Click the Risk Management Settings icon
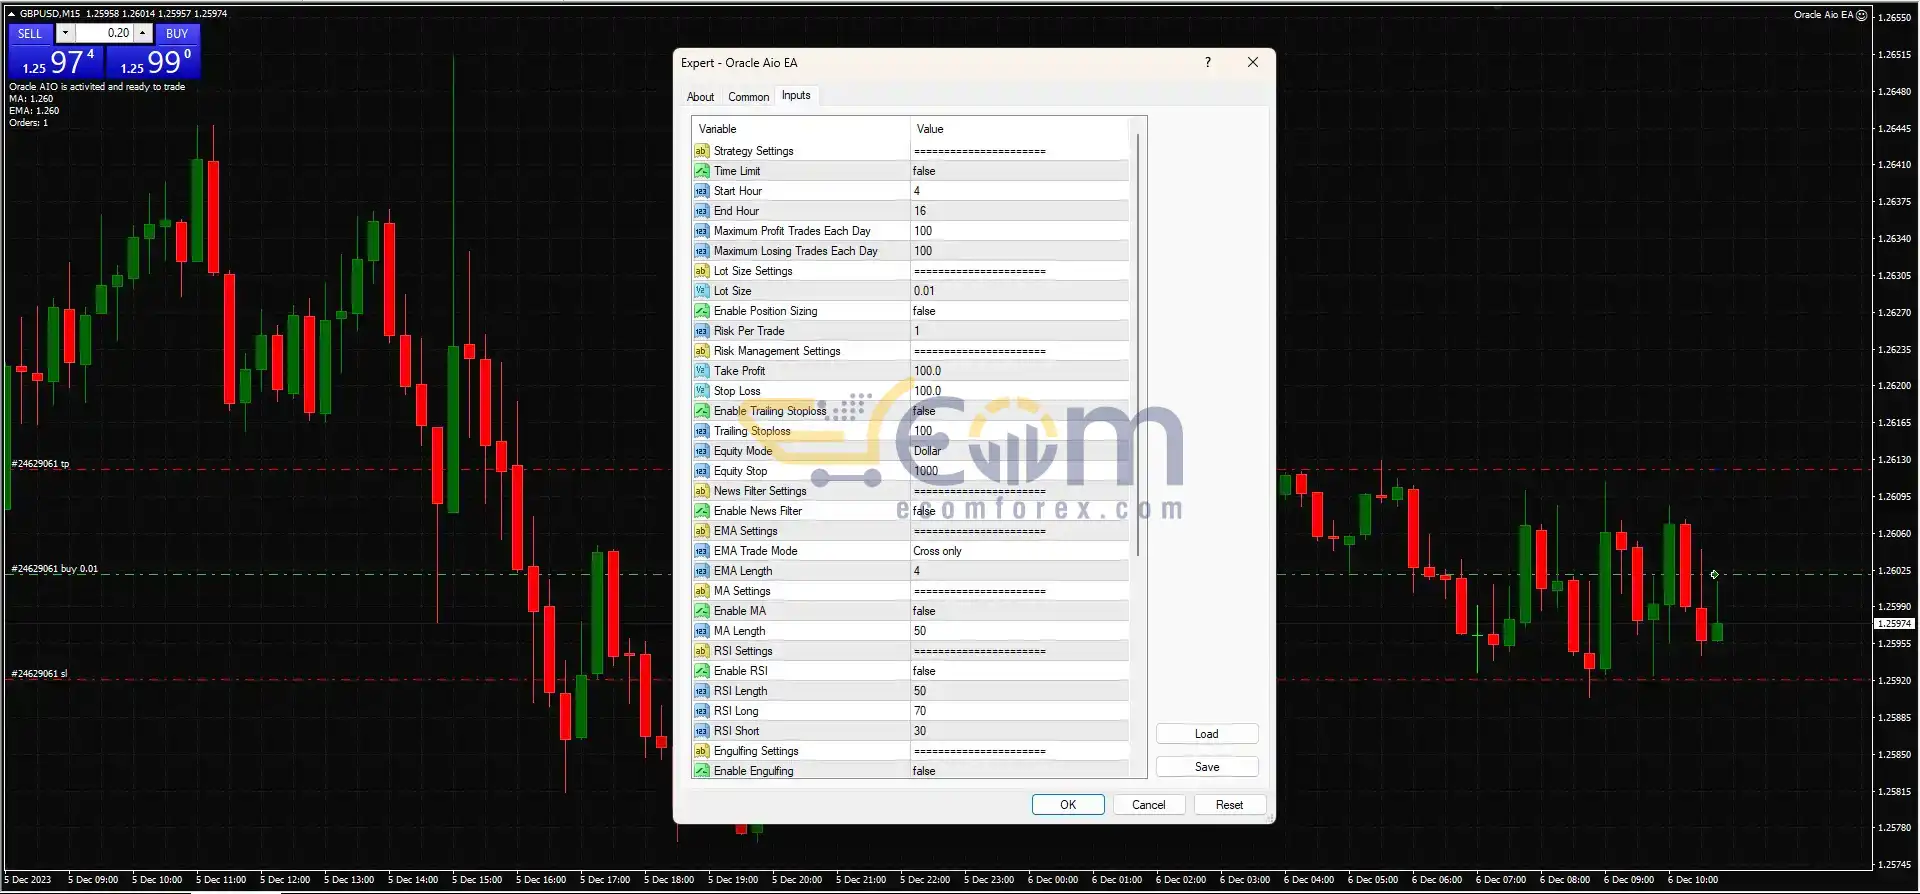The width and height of the screenshot is (1920, 894). pyautogui.click(x=701, y=351)
